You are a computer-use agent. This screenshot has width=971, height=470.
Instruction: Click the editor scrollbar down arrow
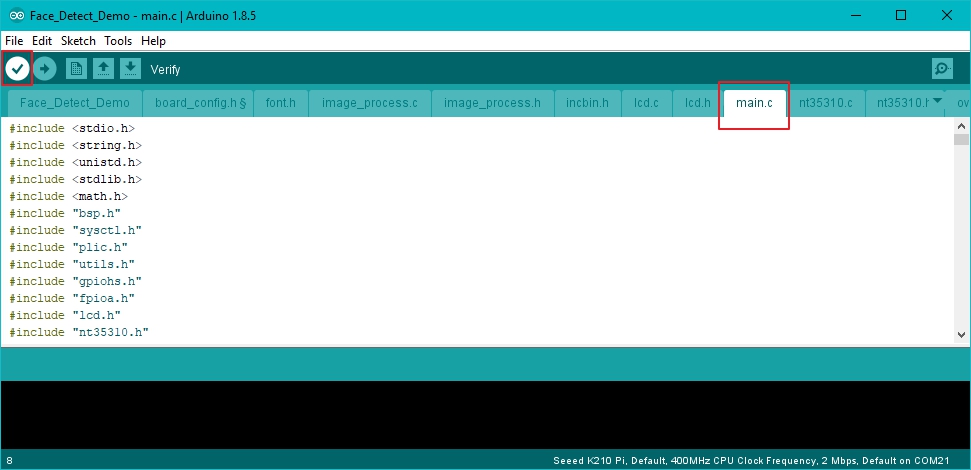click(x=961, y=334)
